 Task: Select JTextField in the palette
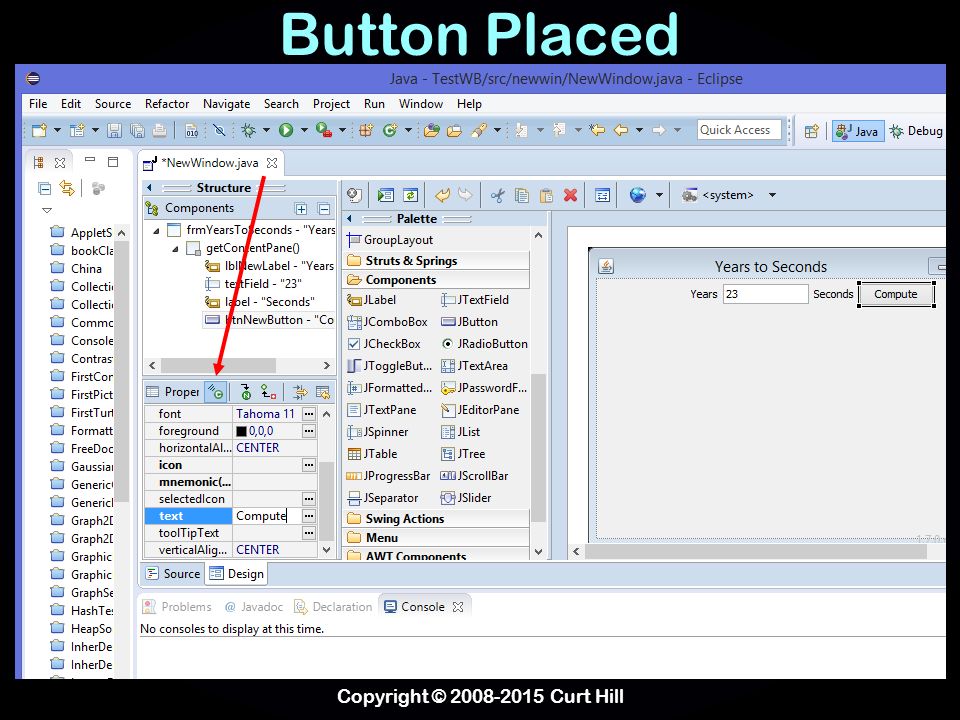pos(475,300)
